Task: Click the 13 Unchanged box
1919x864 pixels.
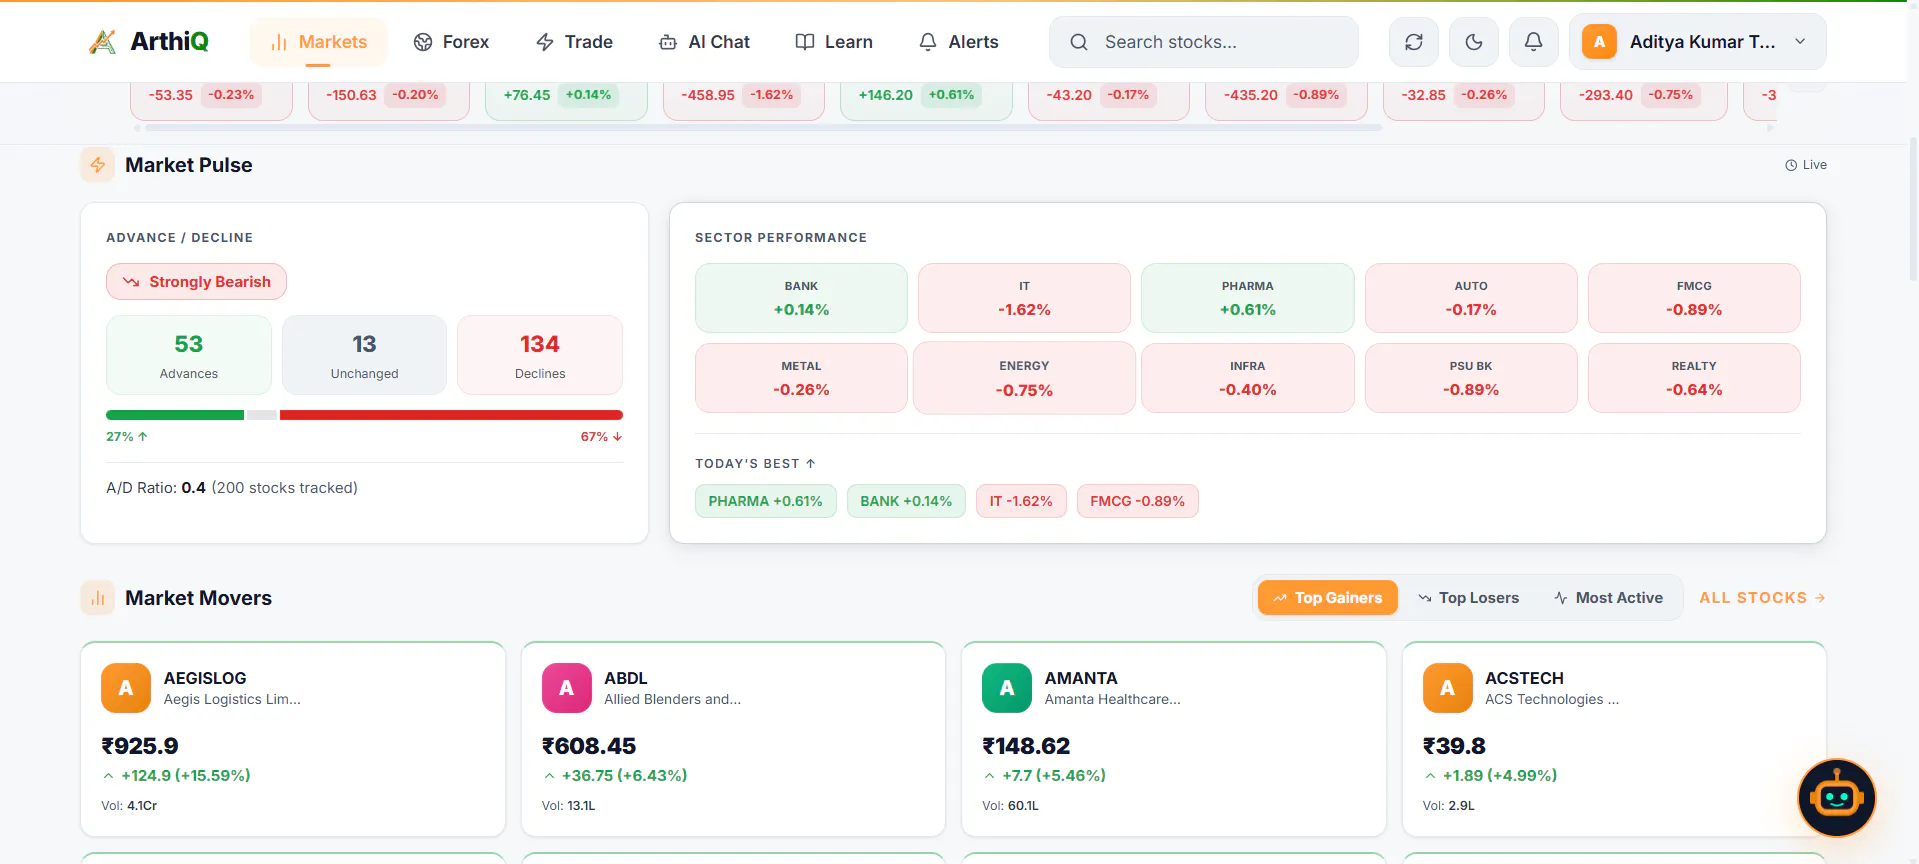Action: click(x=364, y=355)
